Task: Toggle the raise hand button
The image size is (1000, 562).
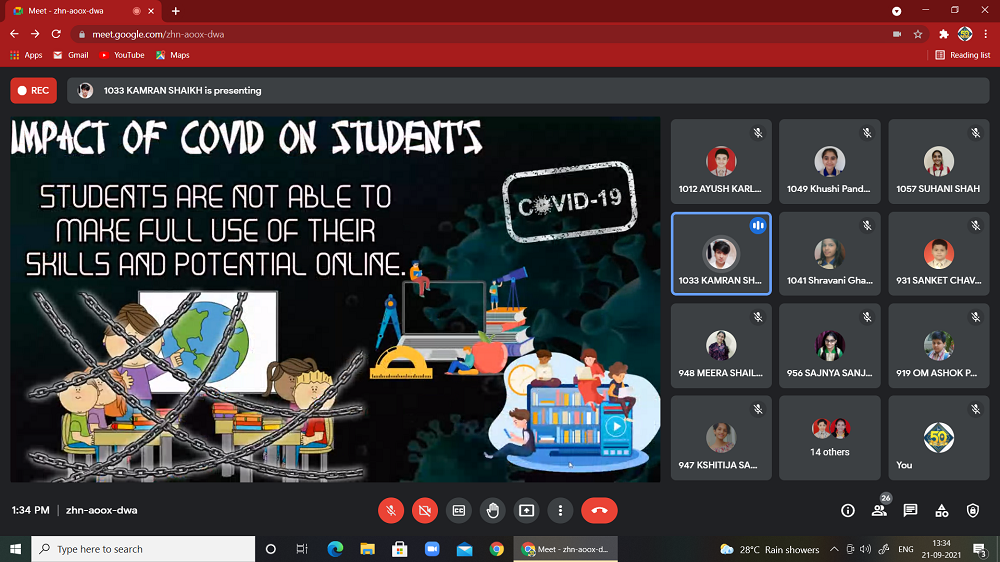Action: (493, 510)
